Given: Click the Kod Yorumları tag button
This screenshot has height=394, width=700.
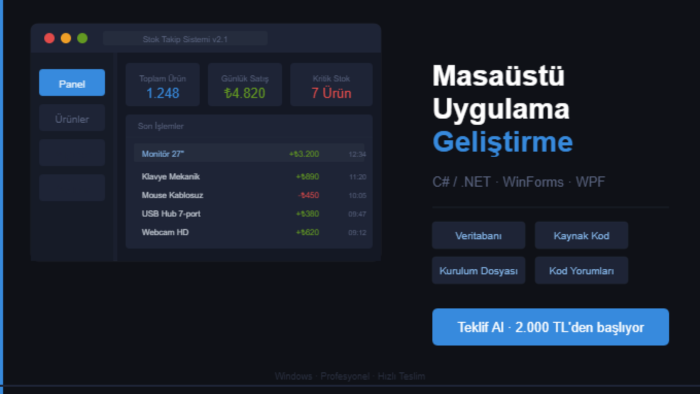Looking at the screenshot, I should point(581,270).
